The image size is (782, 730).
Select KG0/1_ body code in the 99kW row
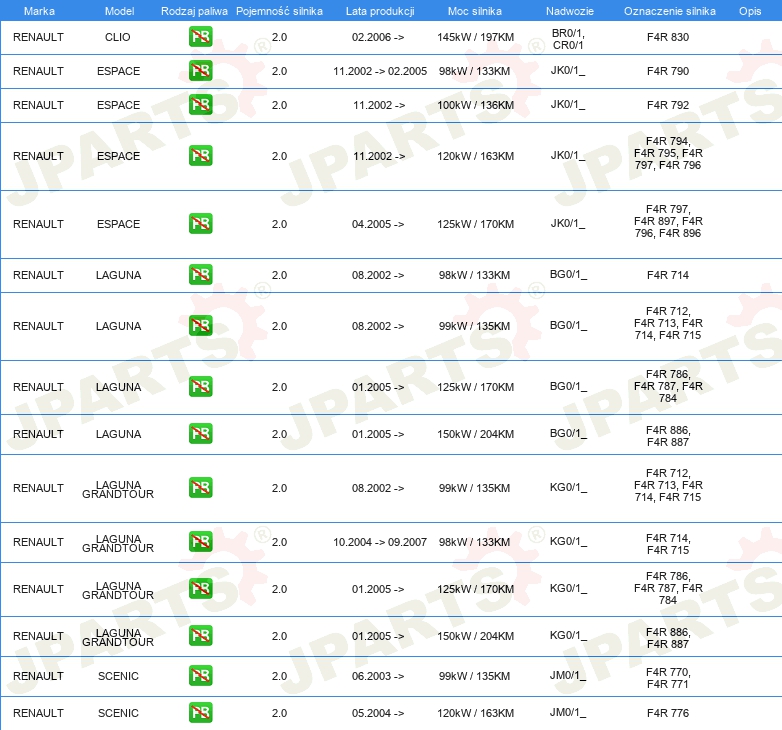click(x=568, y=487)
